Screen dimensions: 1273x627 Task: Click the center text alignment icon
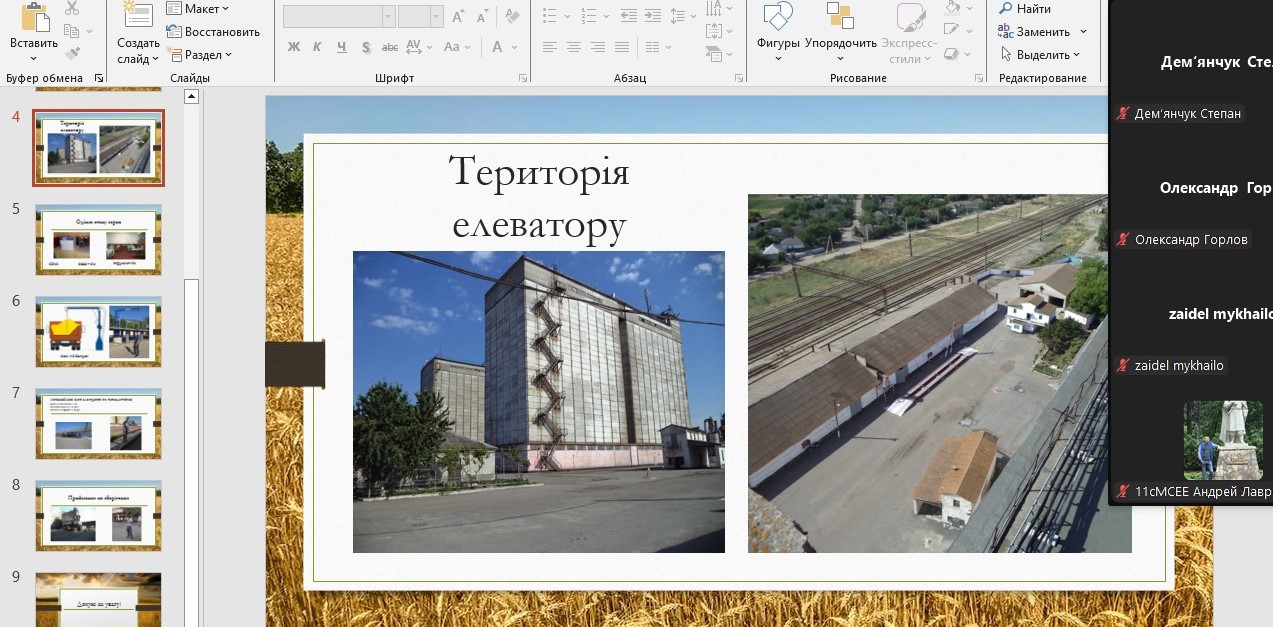[x=573, y=47]
